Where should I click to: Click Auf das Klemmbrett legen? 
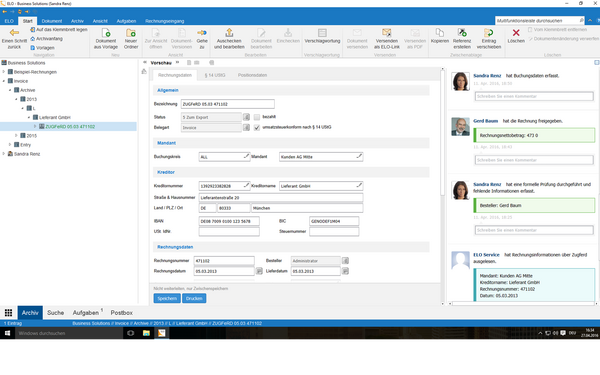pyautogui.click(x=59, y=29)
